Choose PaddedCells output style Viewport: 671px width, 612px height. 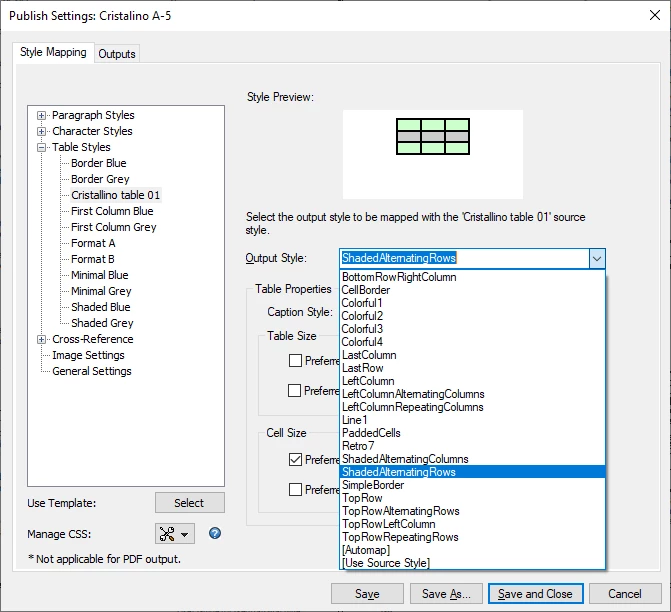[472, 433]
